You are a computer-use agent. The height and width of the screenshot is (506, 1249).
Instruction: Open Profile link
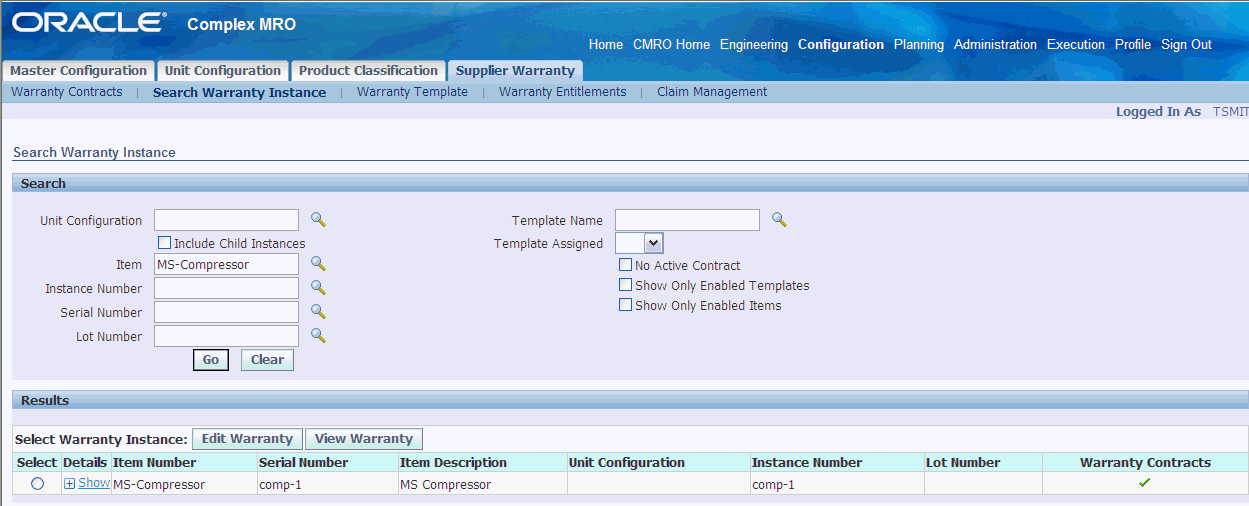point(1133,45)
